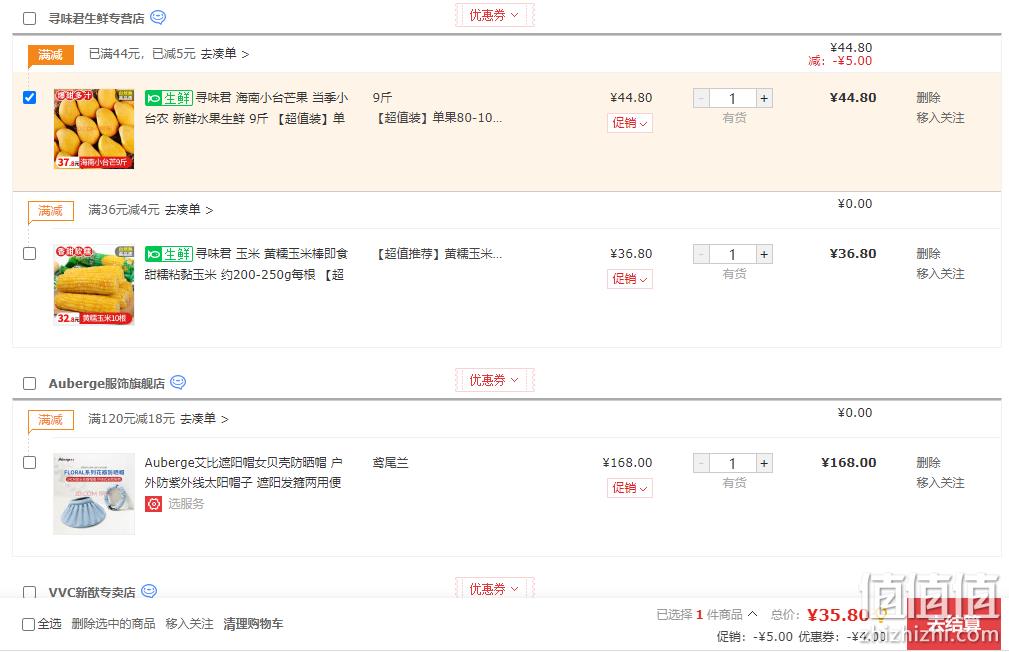Image resolution: width=1009 pixels, height=652 pixels.
Task: Open 优惠券 dropdown for VVC新款专卖店
Action: tap(494, 589)
